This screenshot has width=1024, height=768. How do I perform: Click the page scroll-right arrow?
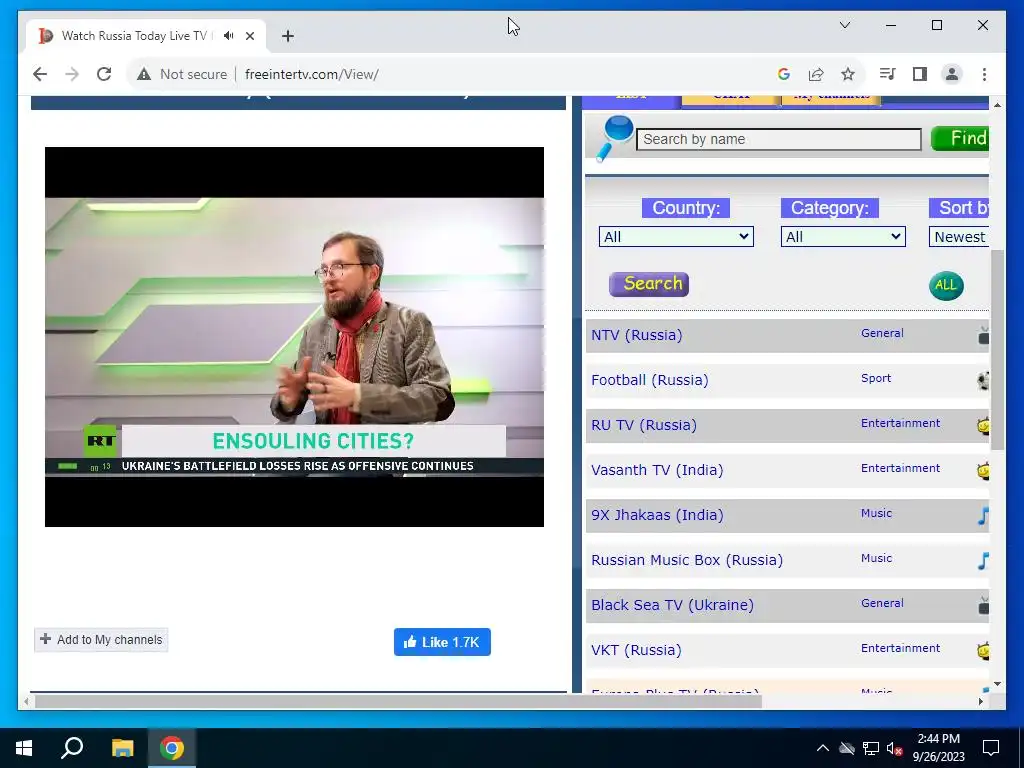pos(981,702)
